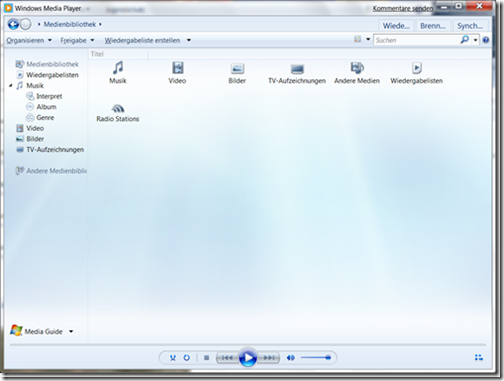Image resolution: width=504 pixels, height=381 pixels.
Task: Select Video in the sidebar tree
Action: click(x=30, y=128)
